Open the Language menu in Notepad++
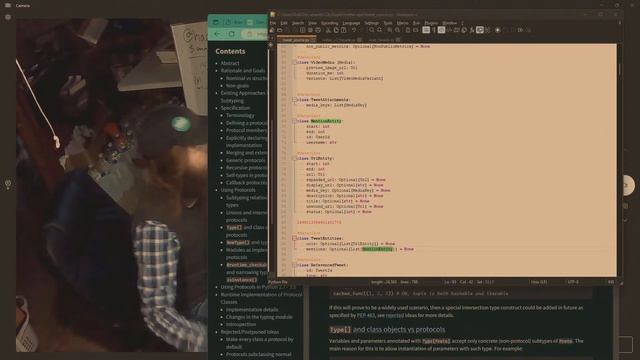The height and width of the screenshot is (360, 640). point(351,23)
